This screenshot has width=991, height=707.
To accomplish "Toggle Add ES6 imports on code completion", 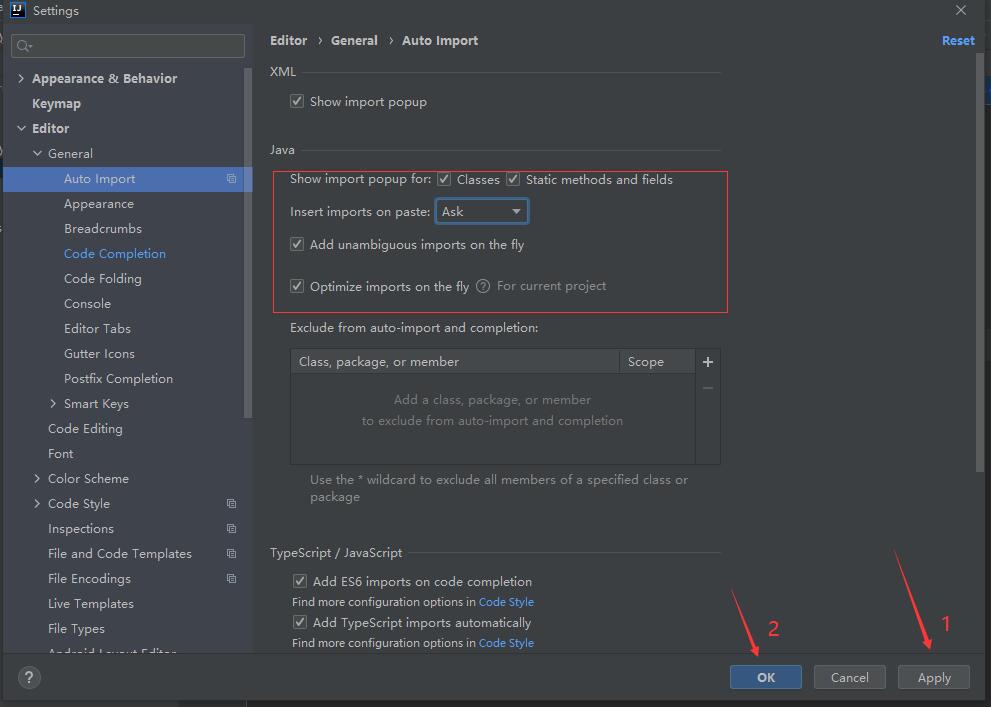I will point(300,581).
